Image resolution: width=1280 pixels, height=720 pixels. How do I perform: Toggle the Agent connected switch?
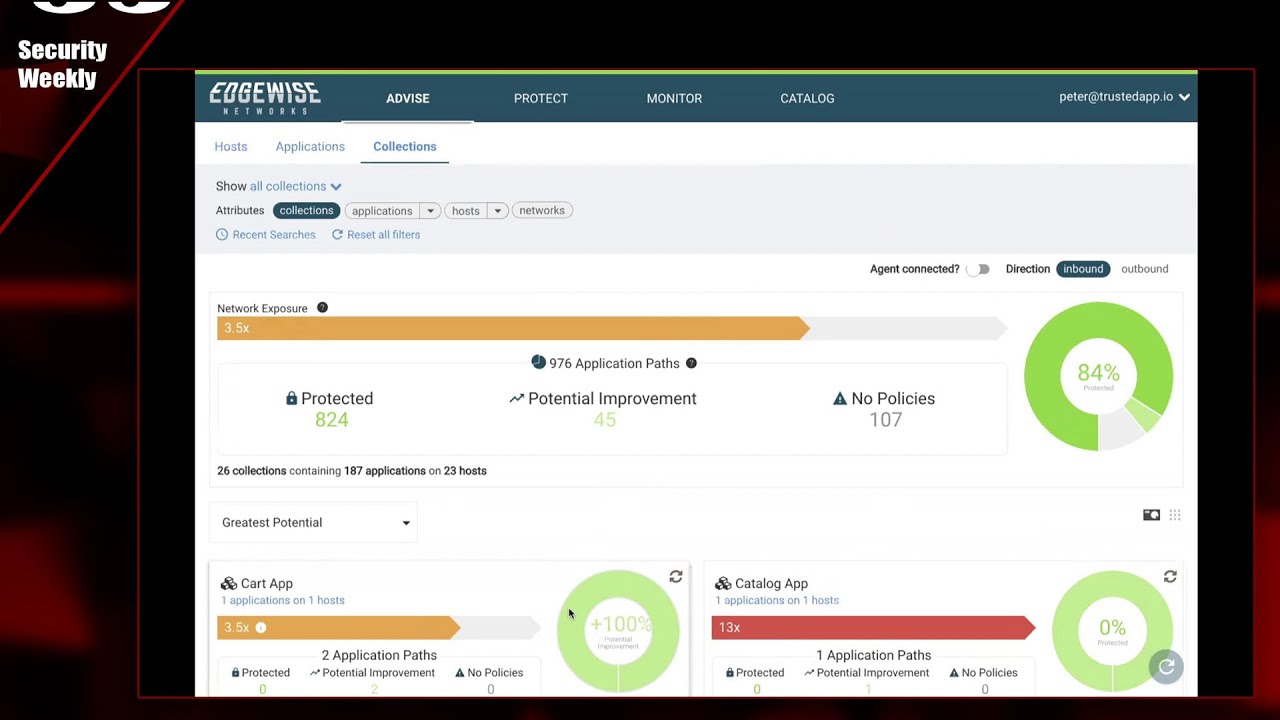pyautogui.click(x=979, y=269)
